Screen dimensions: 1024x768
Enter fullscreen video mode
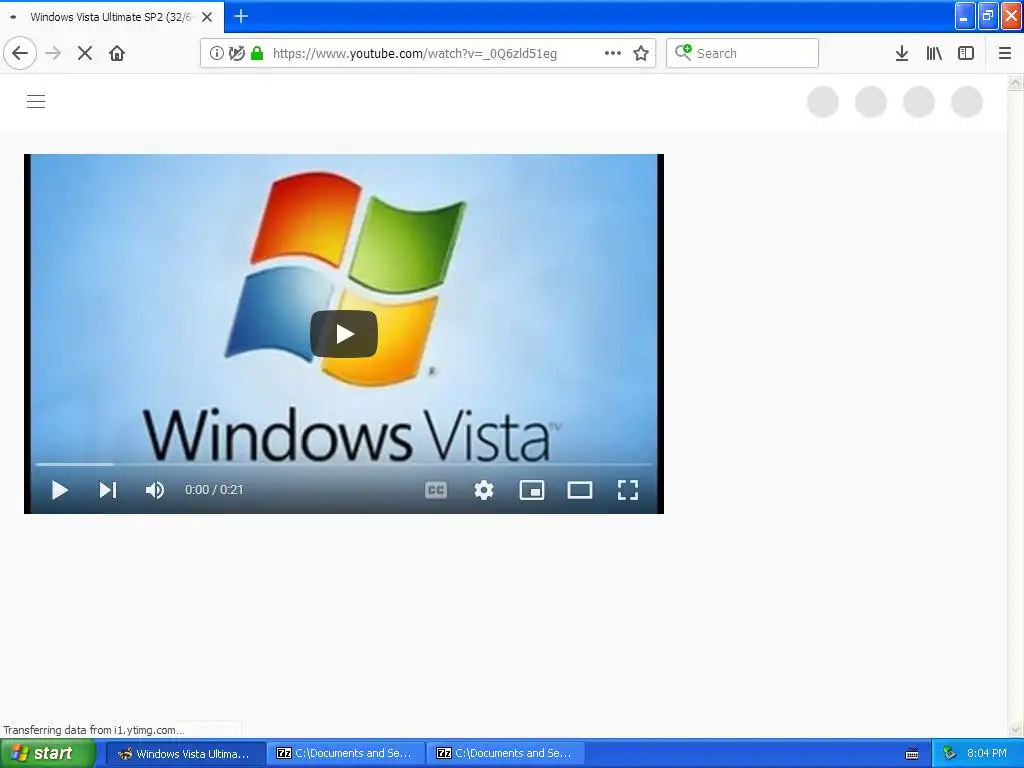coord(628,490)
